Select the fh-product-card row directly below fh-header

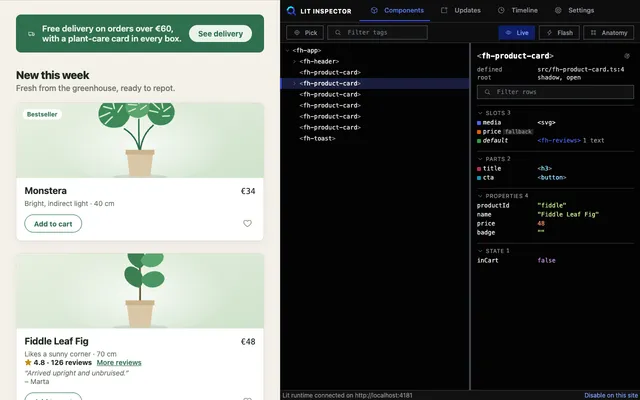click(375, 73)
